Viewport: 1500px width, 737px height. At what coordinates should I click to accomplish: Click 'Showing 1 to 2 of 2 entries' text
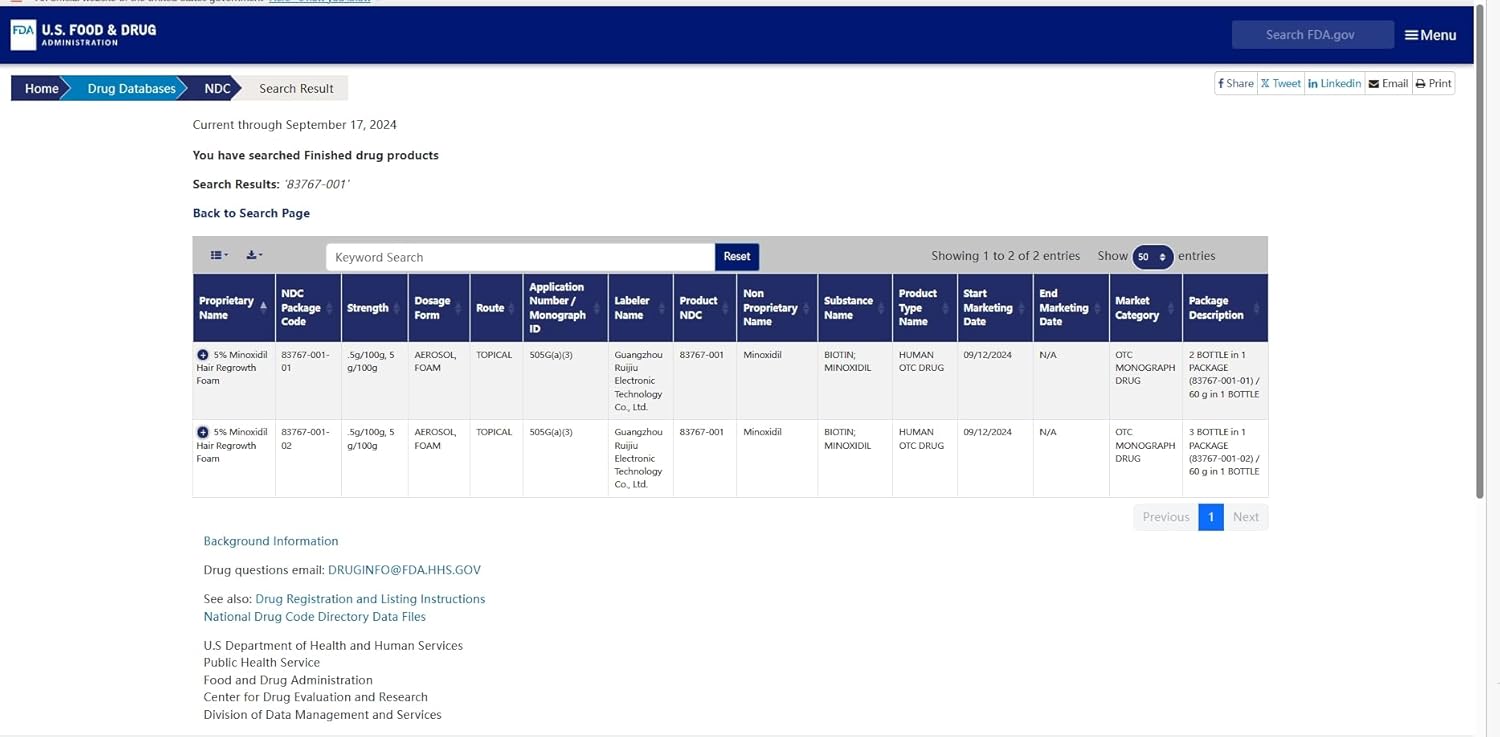[1005, 256]
